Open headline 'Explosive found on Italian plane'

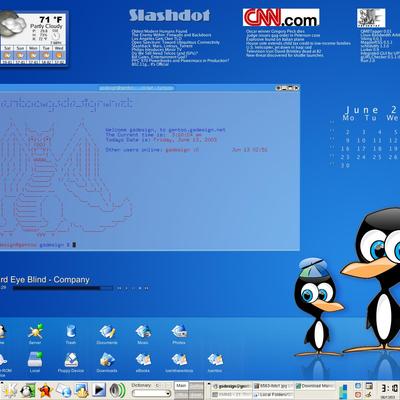point(275,39)
